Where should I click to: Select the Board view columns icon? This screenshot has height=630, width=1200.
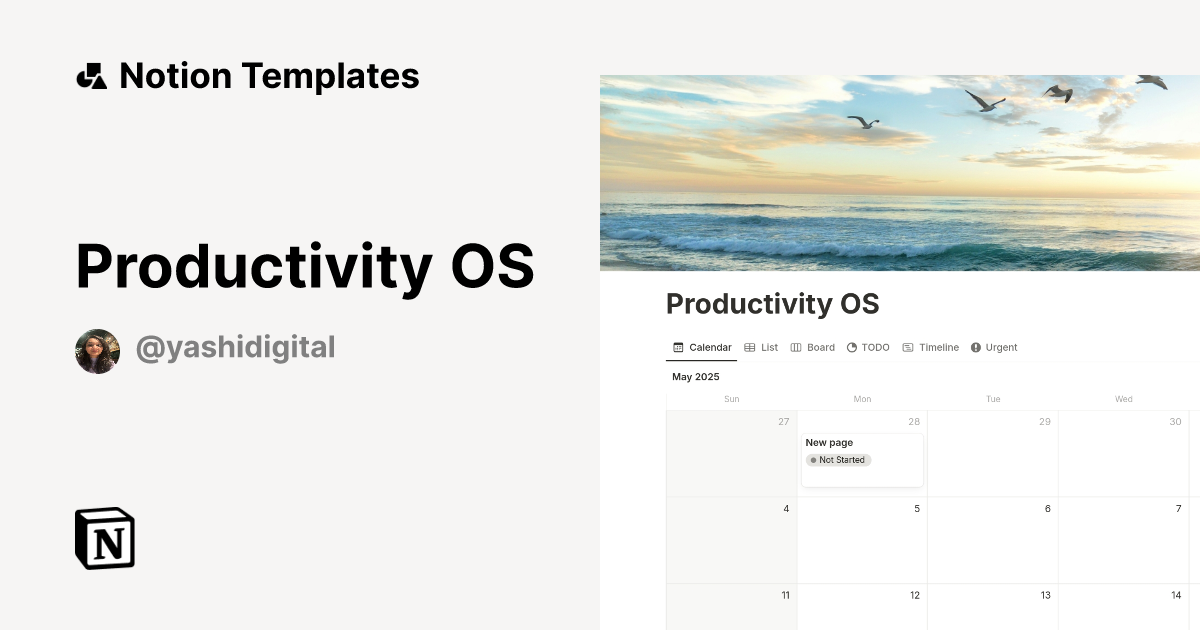coord(796,347)
